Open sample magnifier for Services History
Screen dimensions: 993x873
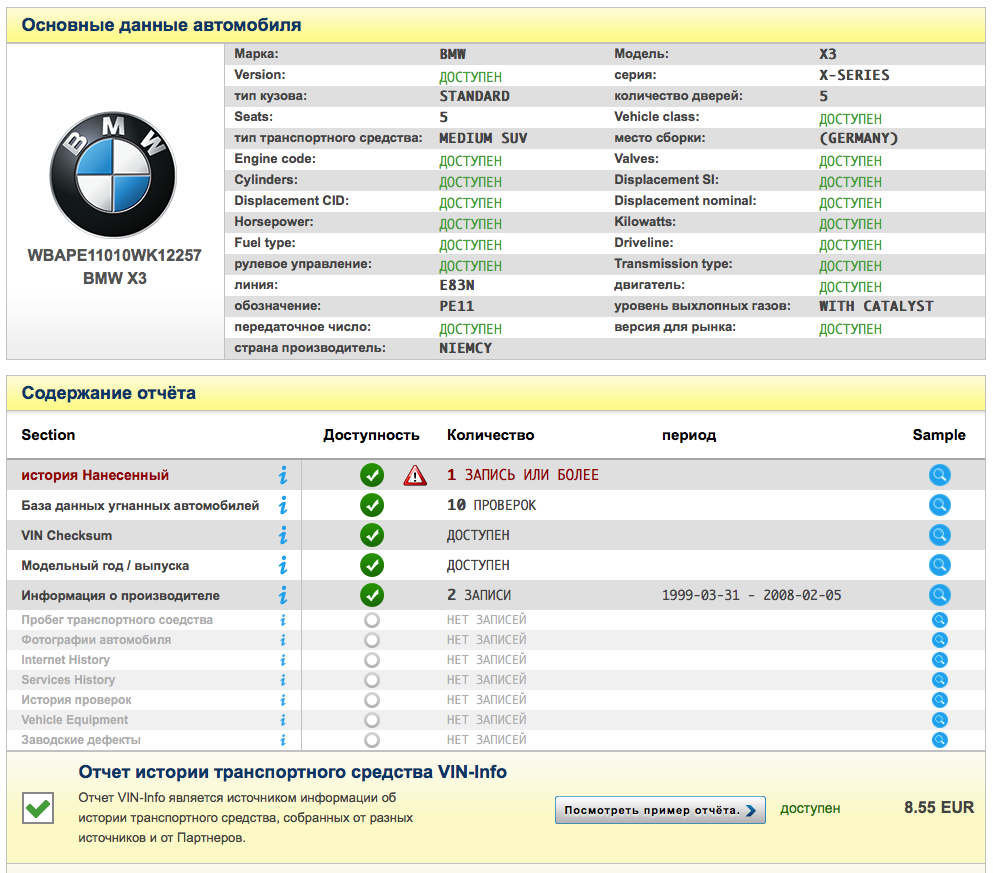940,680
